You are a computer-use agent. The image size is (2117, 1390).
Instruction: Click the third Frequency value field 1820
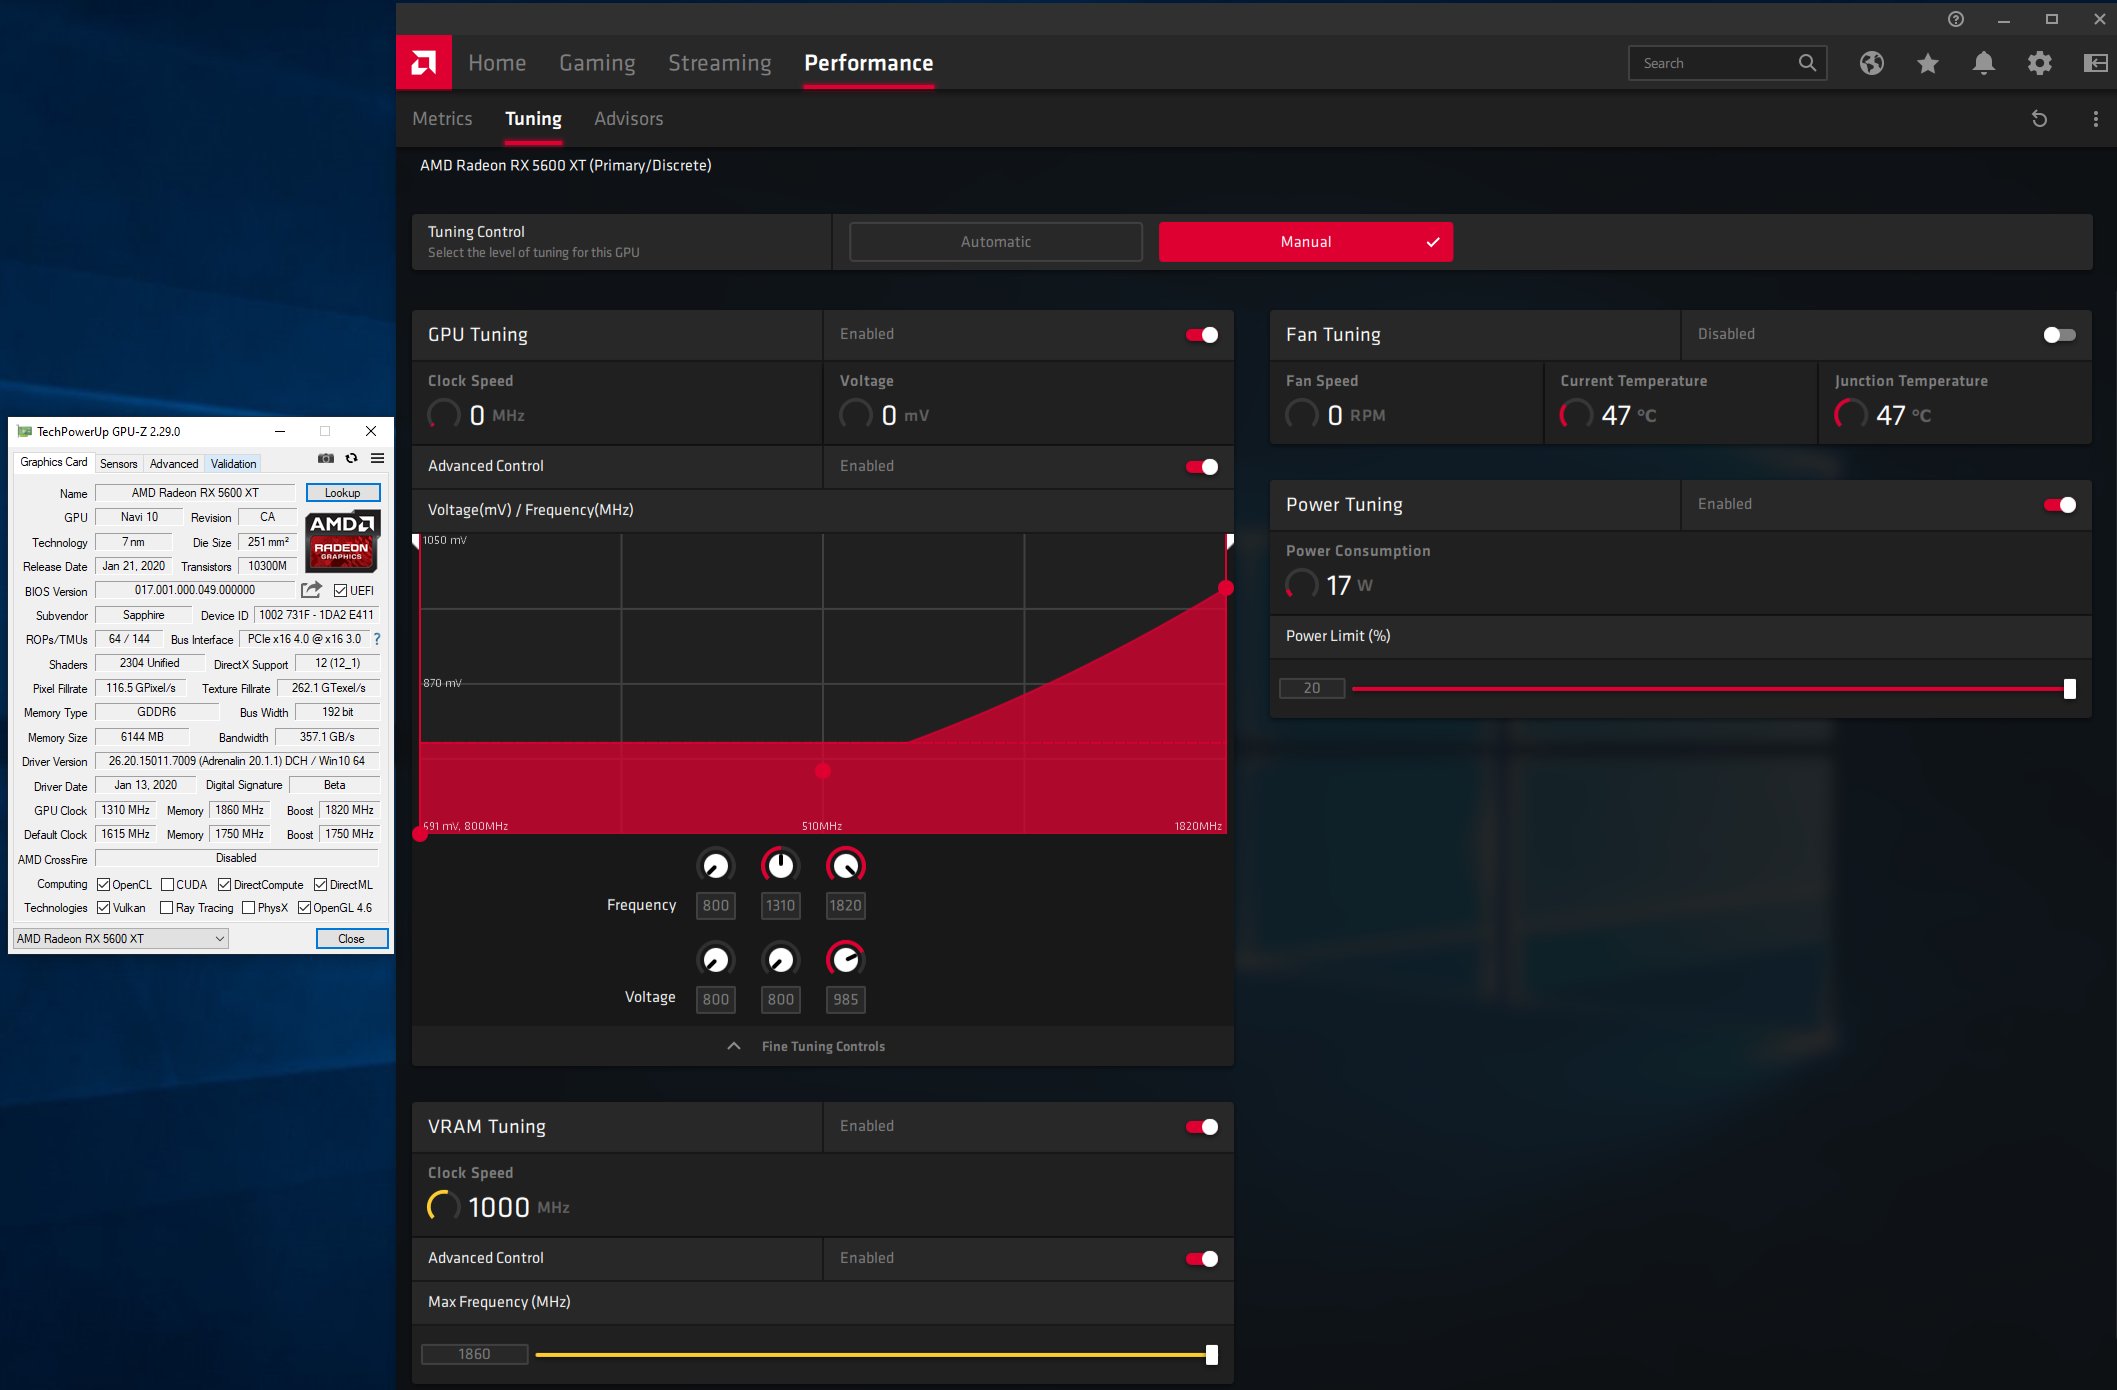pyautogui.click(x=846, y=906)
